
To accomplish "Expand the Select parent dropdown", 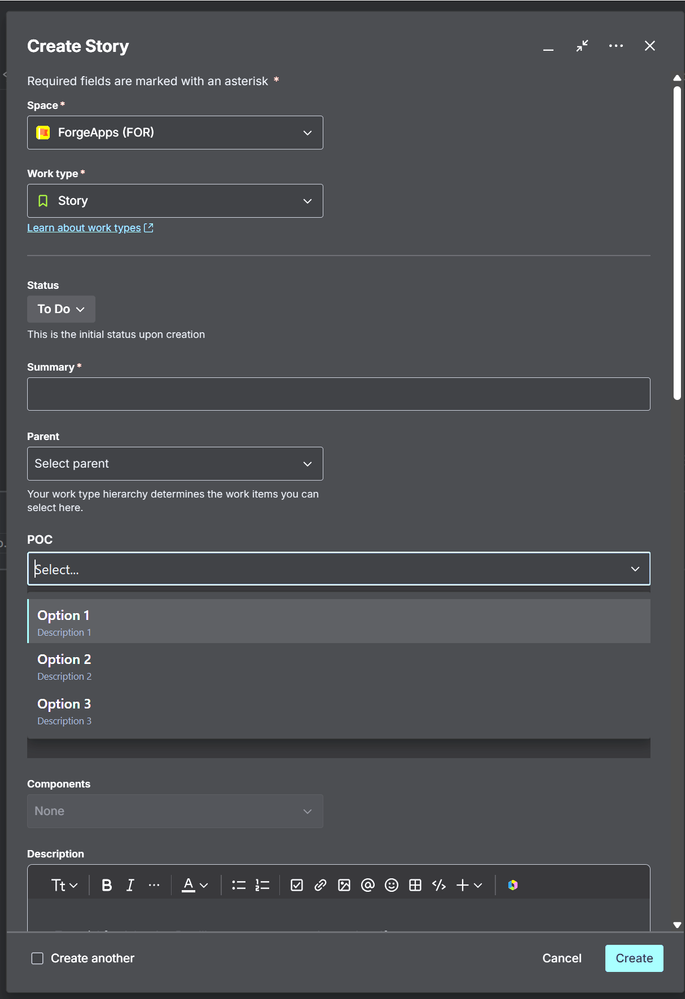I will 175,464.
